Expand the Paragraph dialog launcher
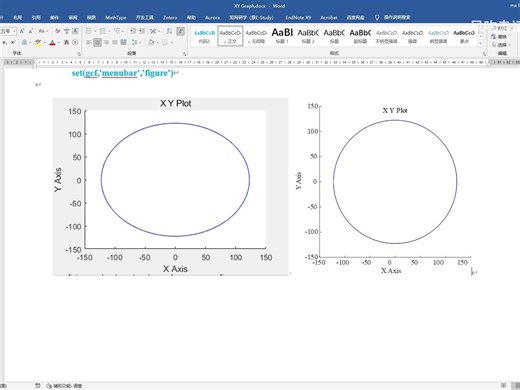 185,54
